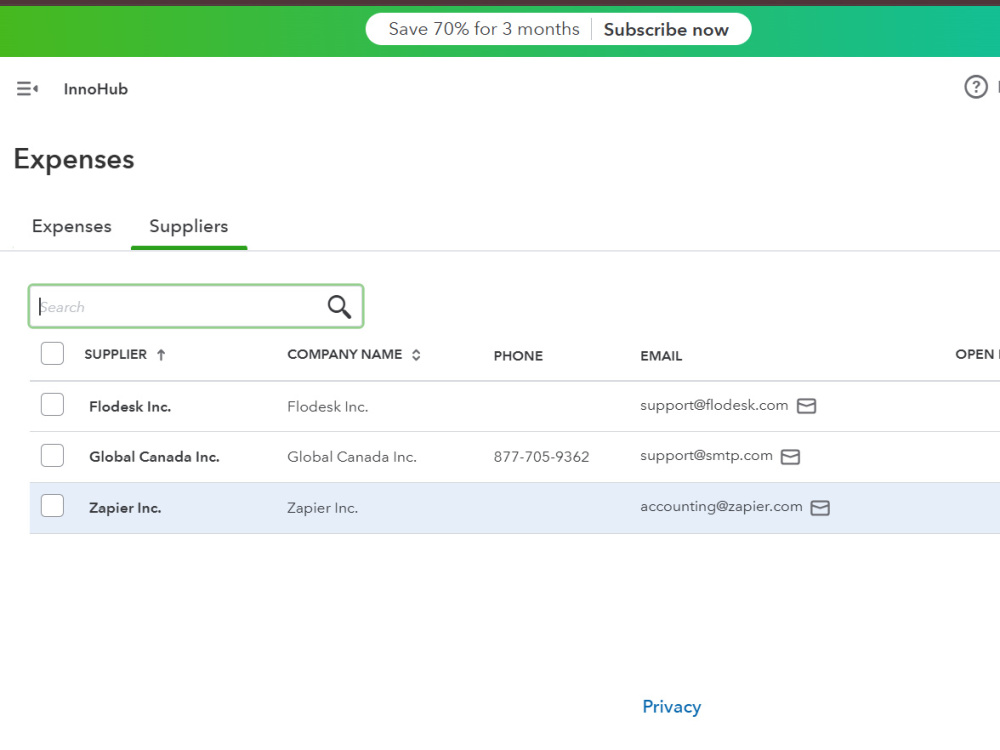Click email support@smtp.com
This screenshot has height=750, width=1000.
point(706,456)
